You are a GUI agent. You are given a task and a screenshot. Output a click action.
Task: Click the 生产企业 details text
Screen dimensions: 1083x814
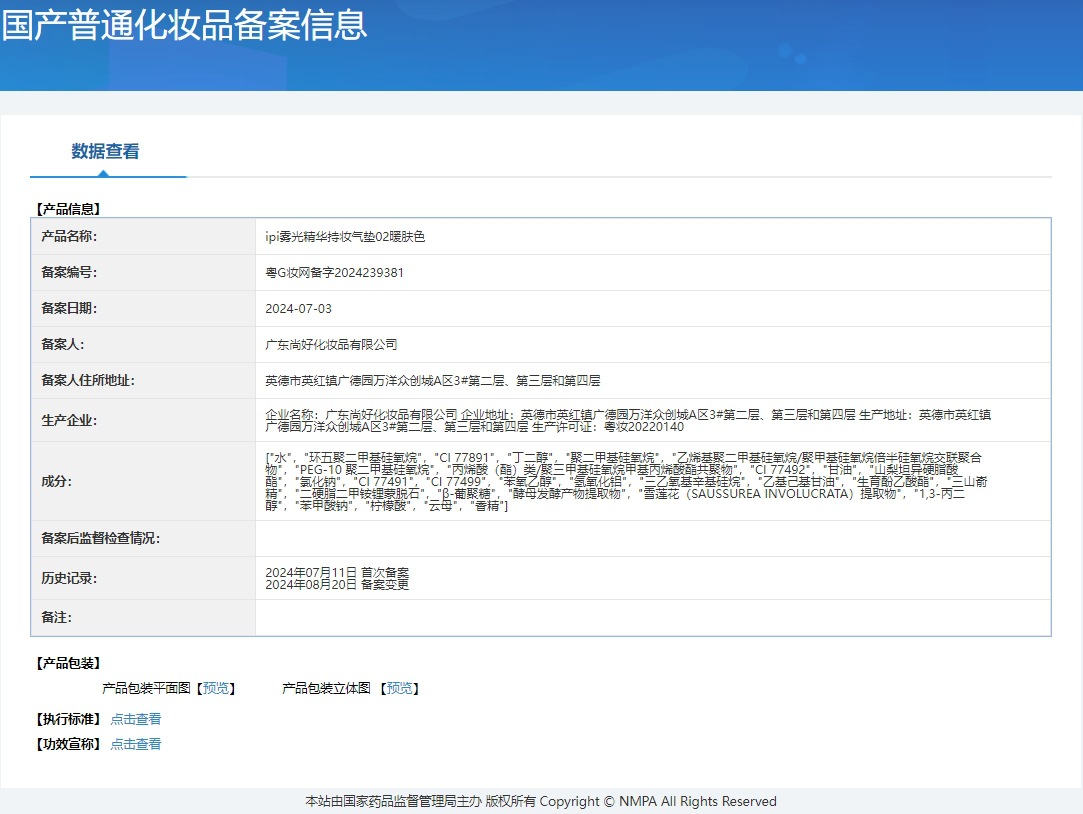628,420
